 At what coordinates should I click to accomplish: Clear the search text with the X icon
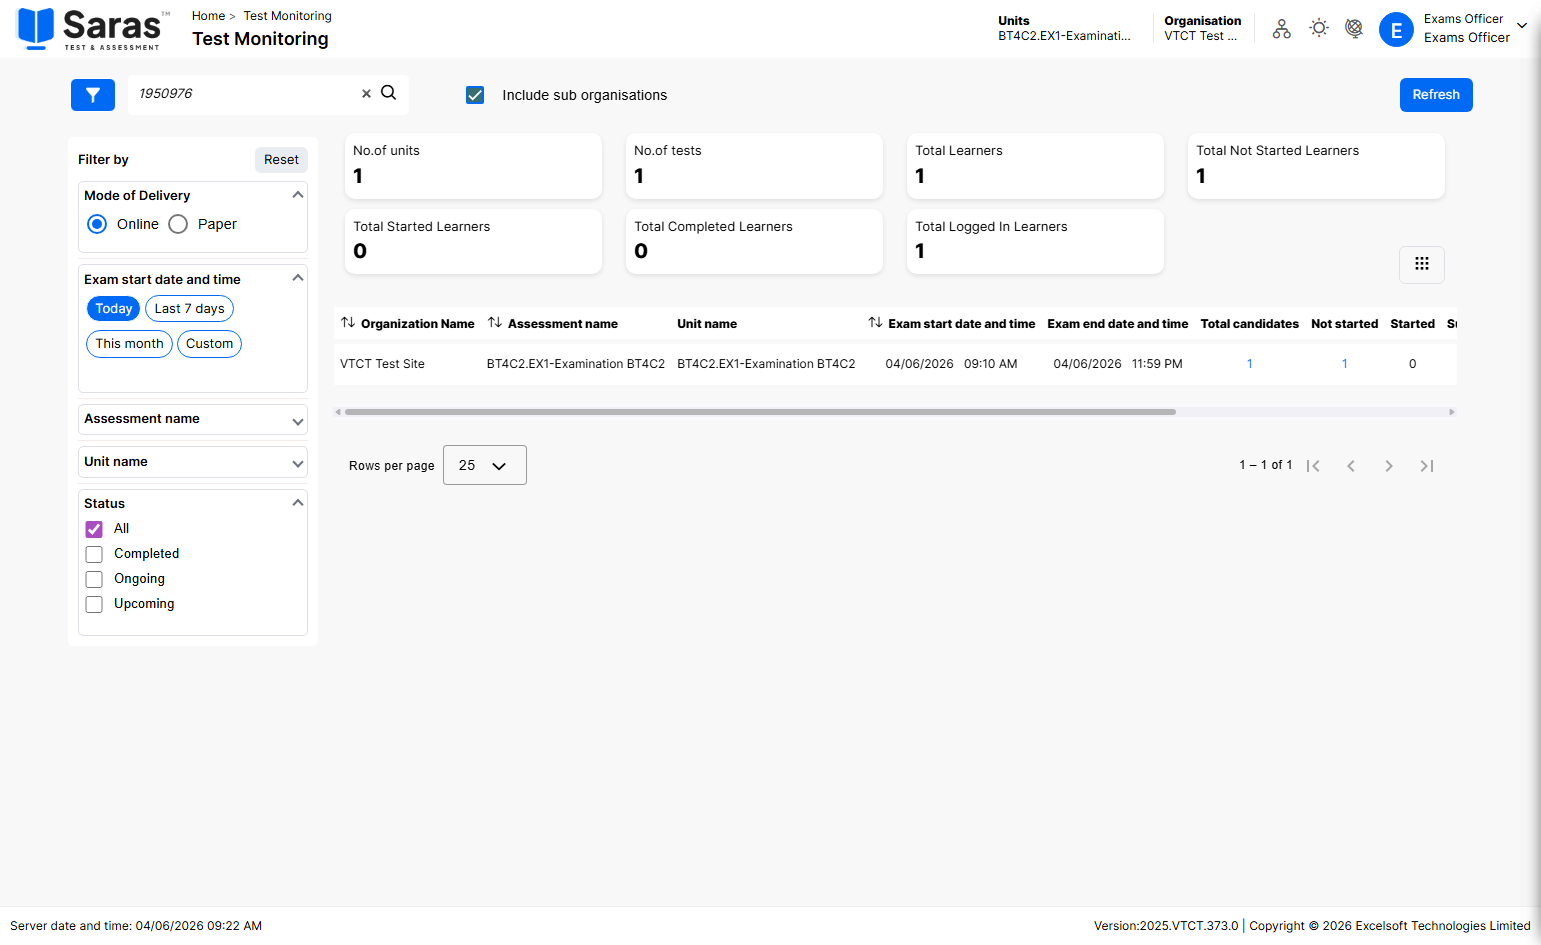click(x=366, y=94)
